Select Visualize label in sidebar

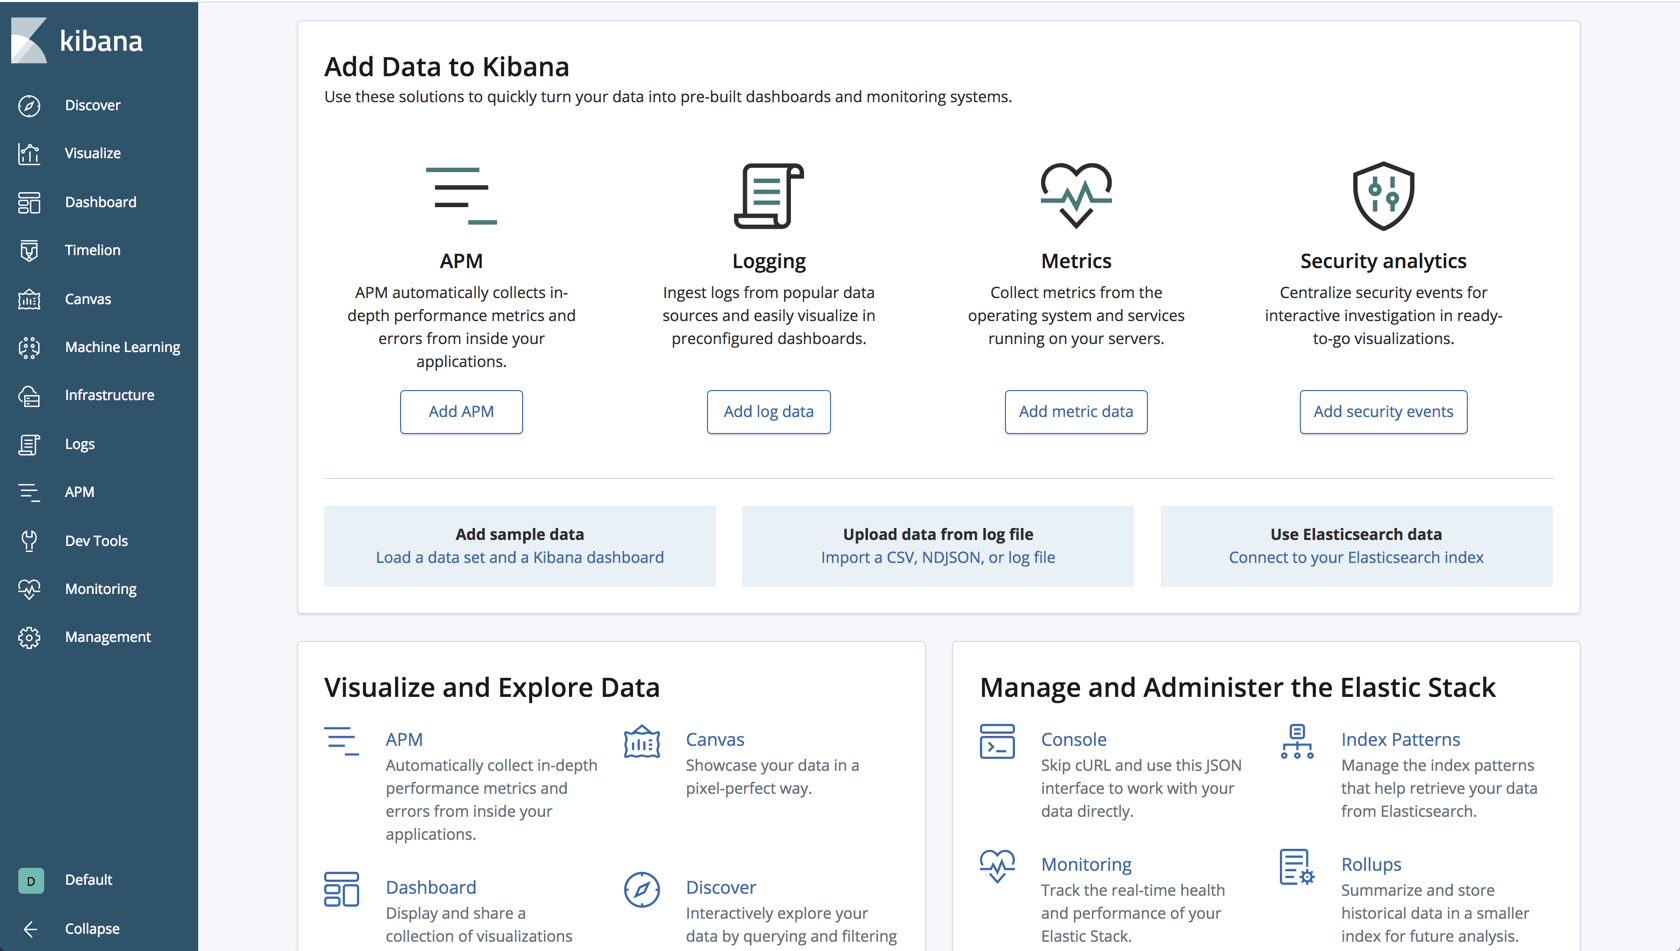[93, 153]
